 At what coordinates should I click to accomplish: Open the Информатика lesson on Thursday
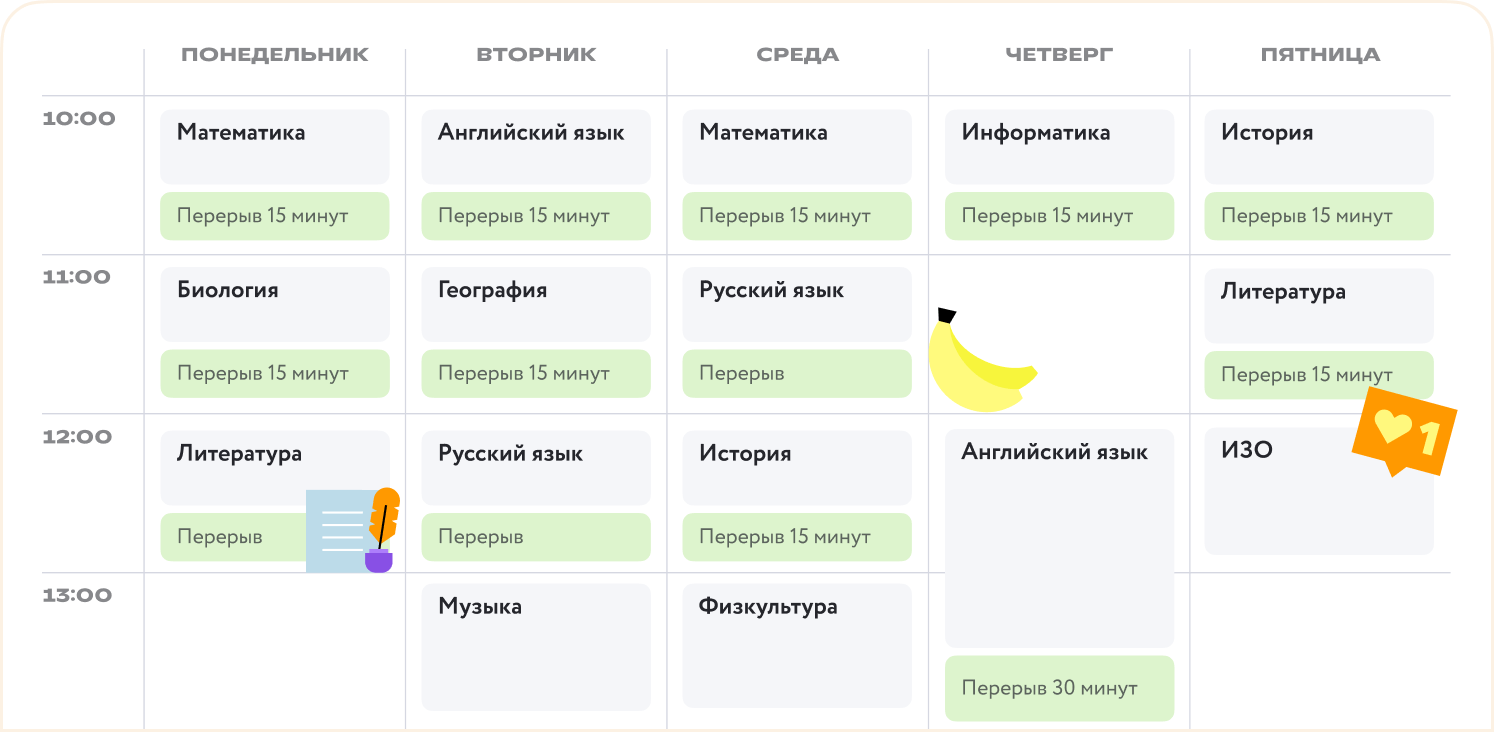(1059, 146)
